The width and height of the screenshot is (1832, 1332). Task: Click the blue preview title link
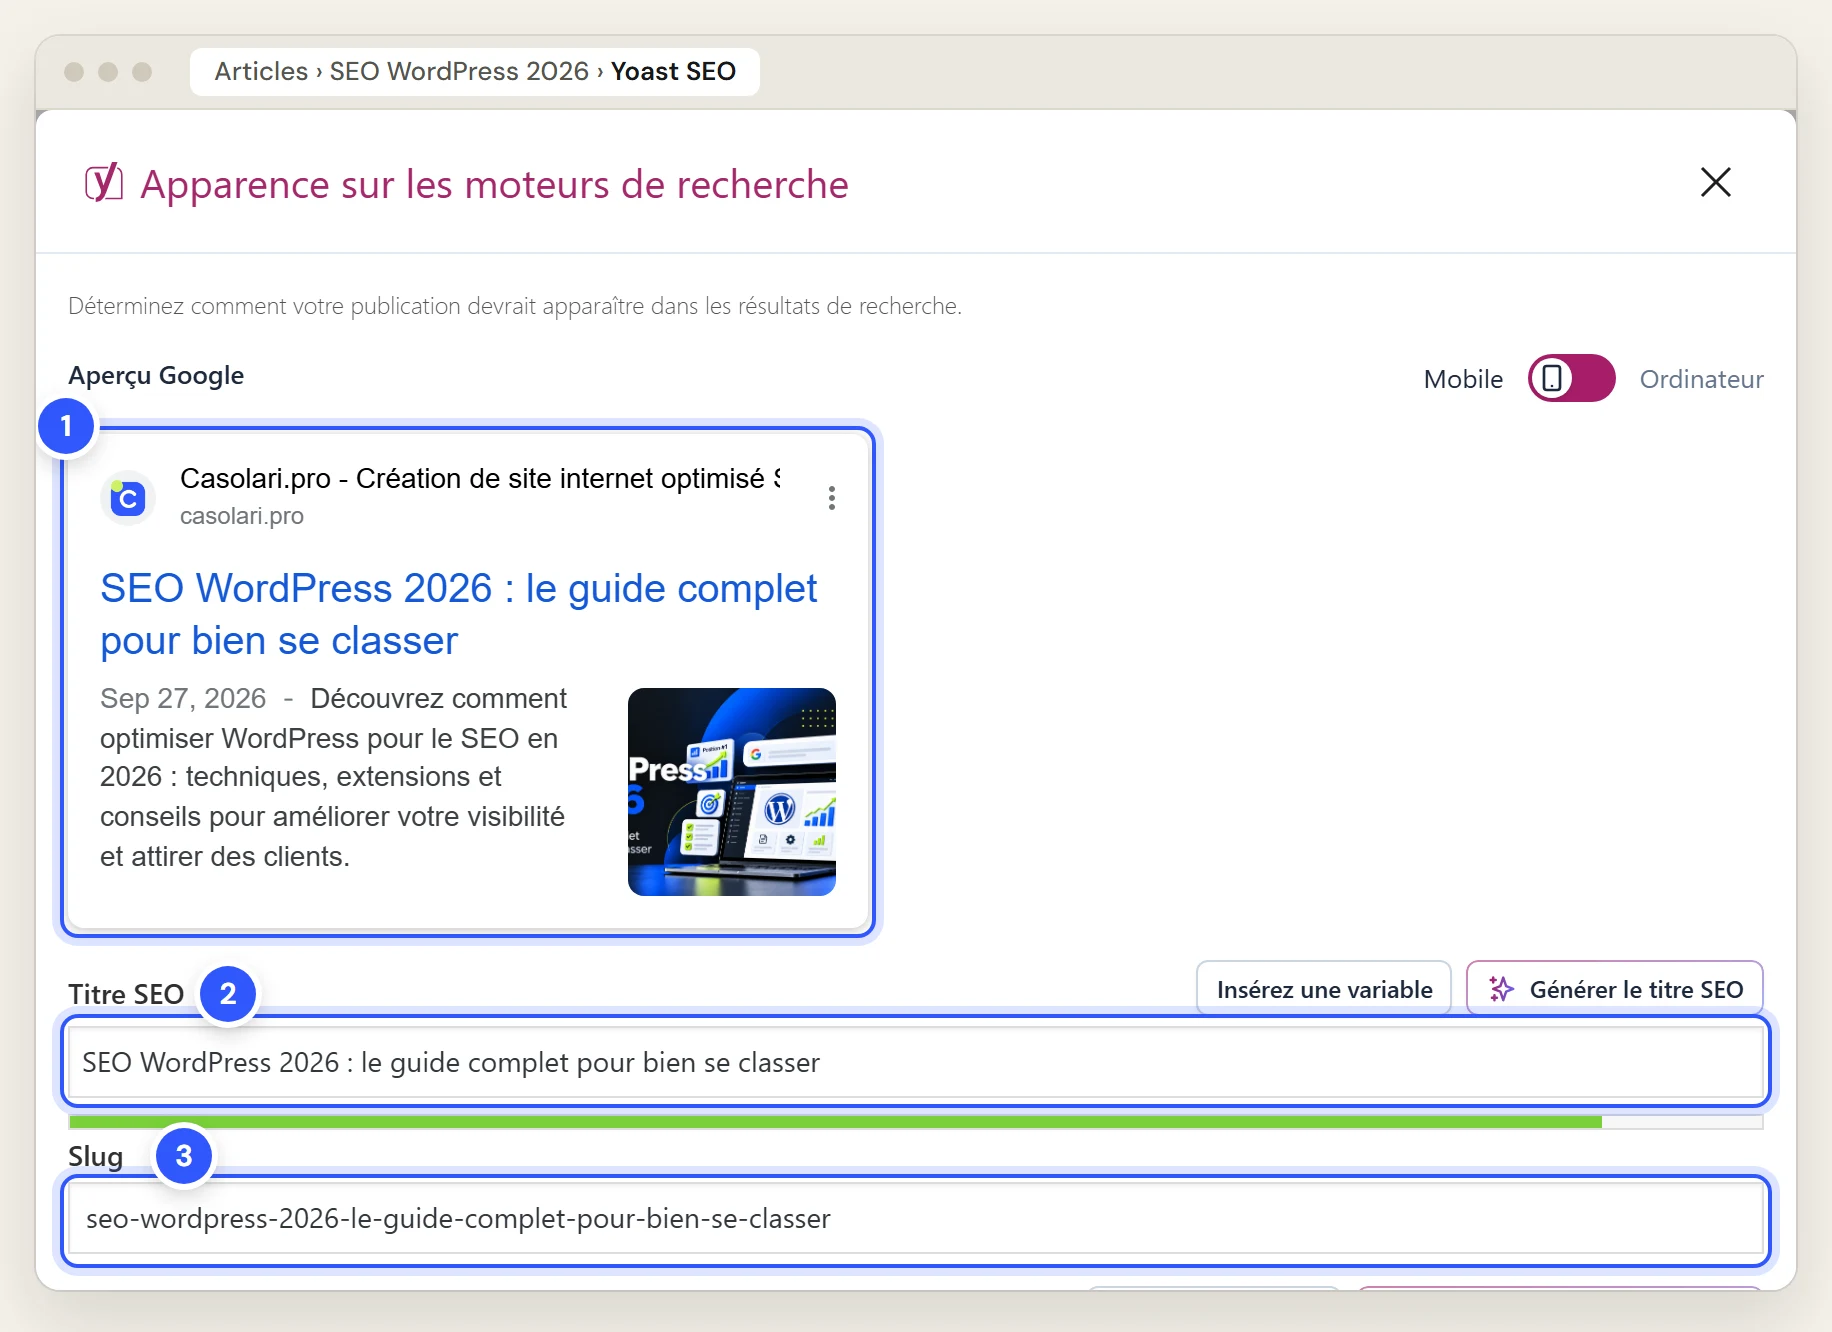(458, 614)
